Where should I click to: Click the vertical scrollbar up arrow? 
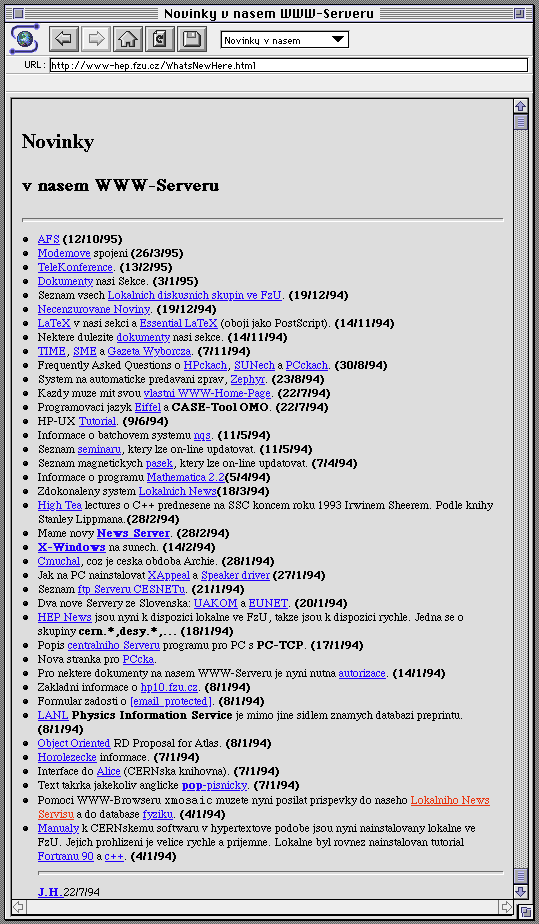tap(520, 106)
